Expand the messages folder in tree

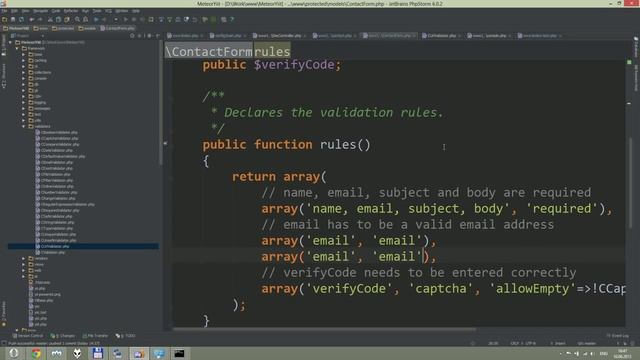[x=24, y=108]
